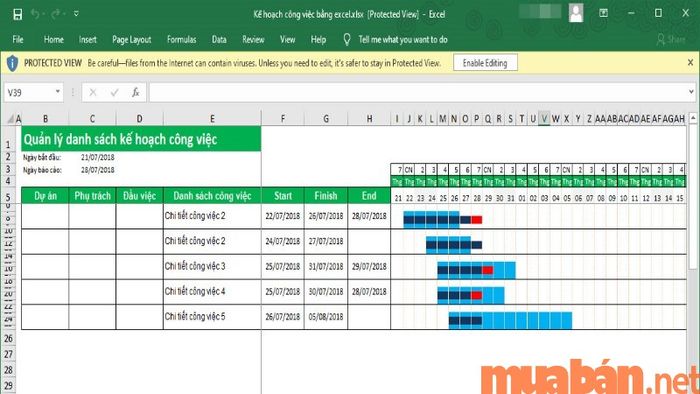Click the red Gantt cell in công việc 4 row
This screenshot has height=394, width=700.
[476, 295]
